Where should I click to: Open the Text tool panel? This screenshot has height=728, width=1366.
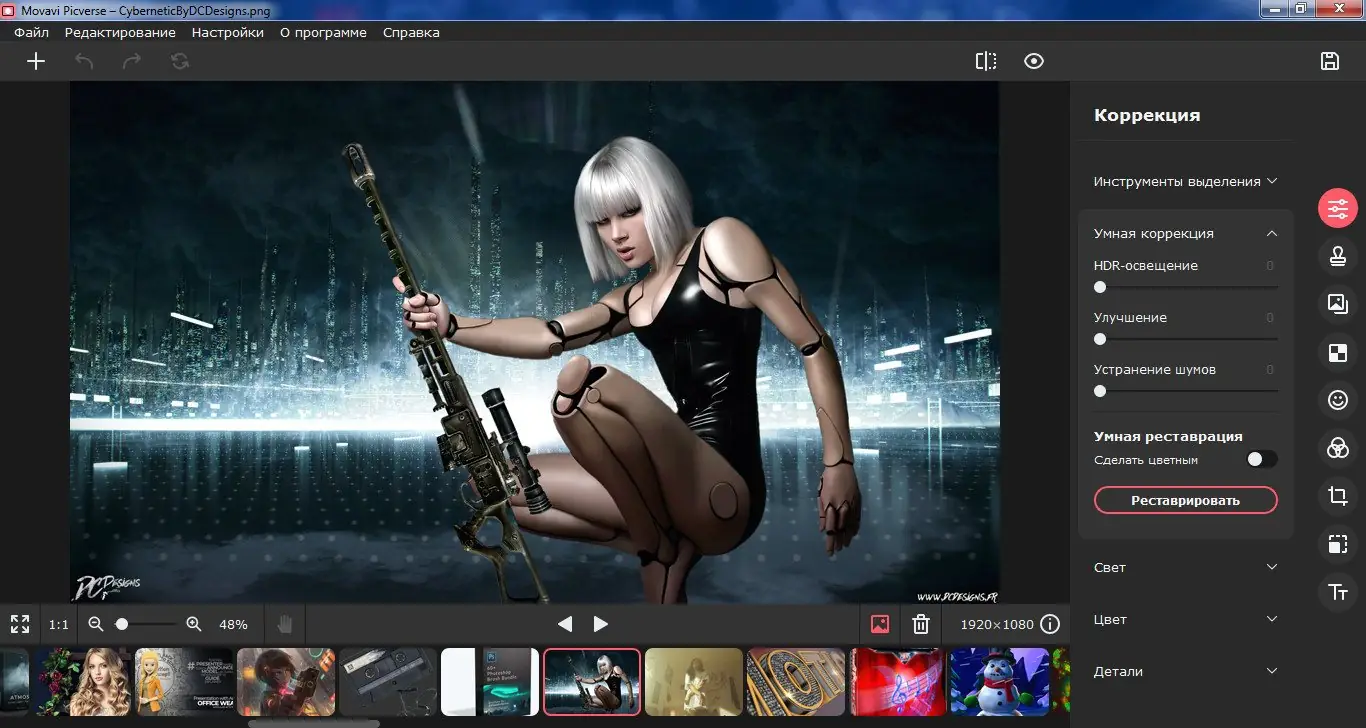(1338, 592)
